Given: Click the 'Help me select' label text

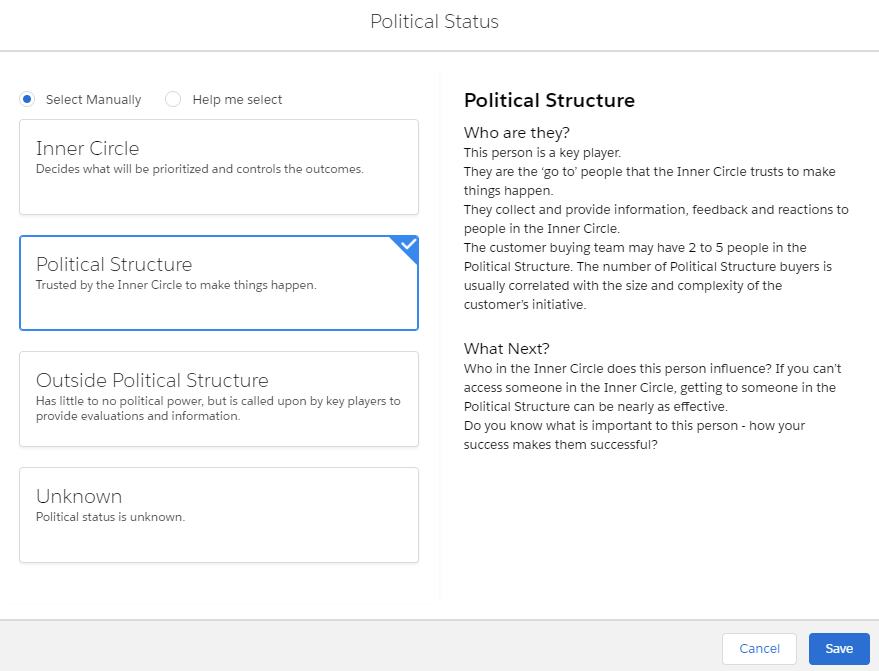Looking at the screenshot, I should (237, 100).
